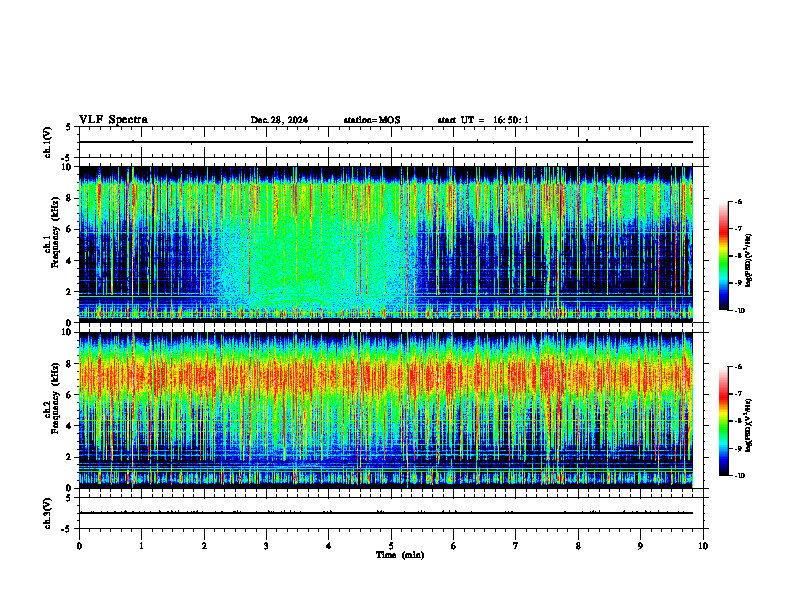The width and height of the screenshot is (792, 612).
Task: Click time axis tick label 1
Action: [141, 546]
